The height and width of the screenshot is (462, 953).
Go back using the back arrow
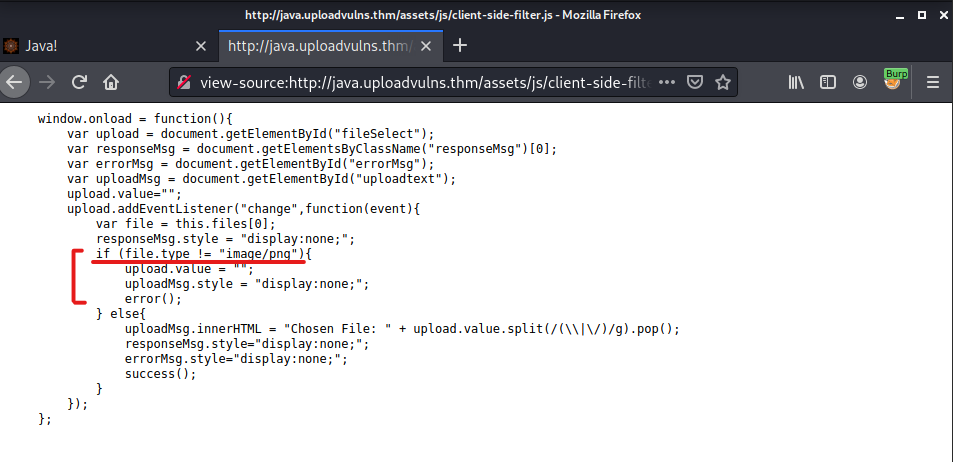[13, 82]
